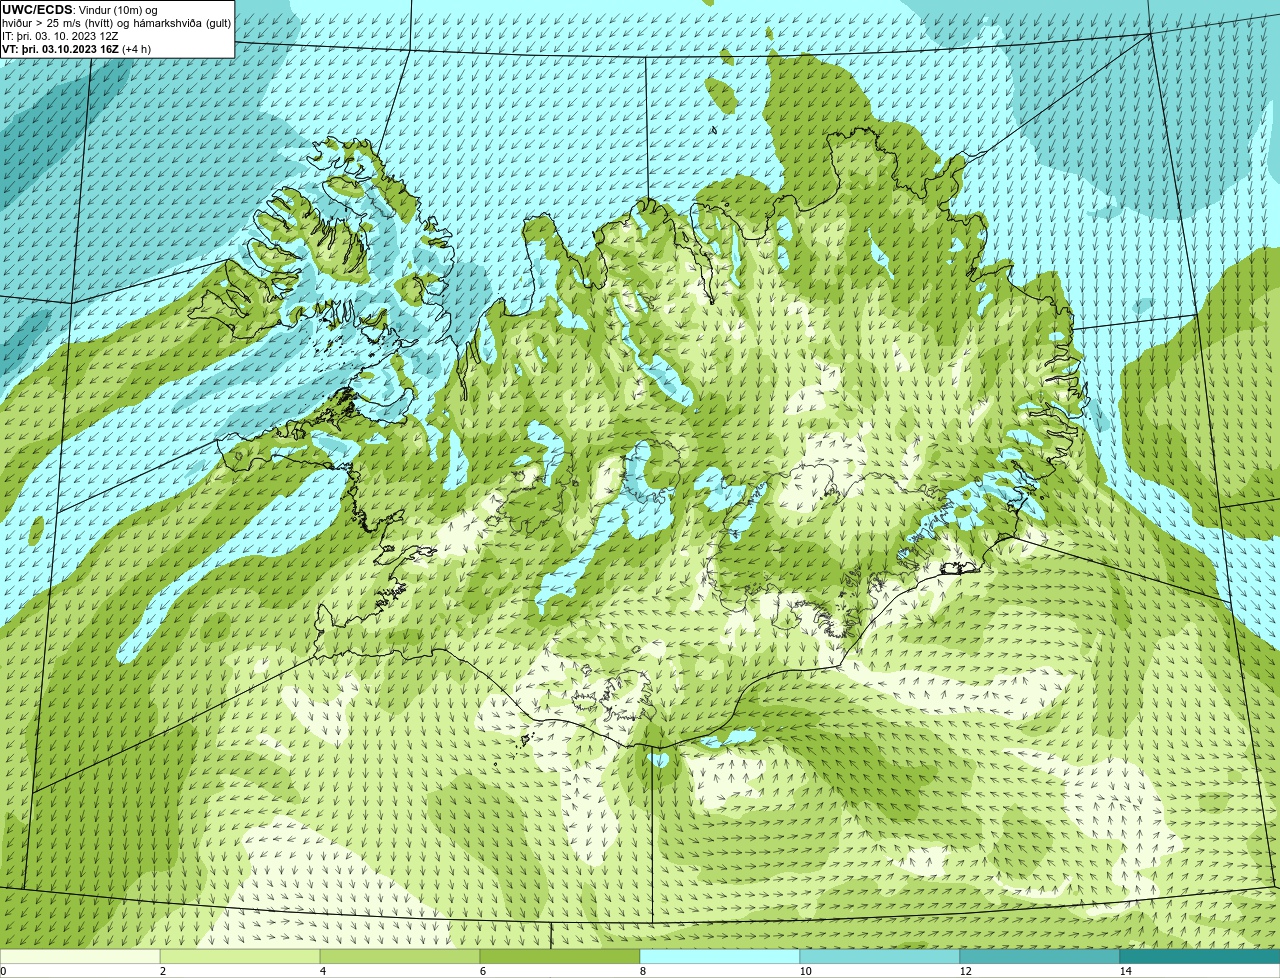Click the legend value '6'
1280x978 pixels.
(x=482, y=971)
